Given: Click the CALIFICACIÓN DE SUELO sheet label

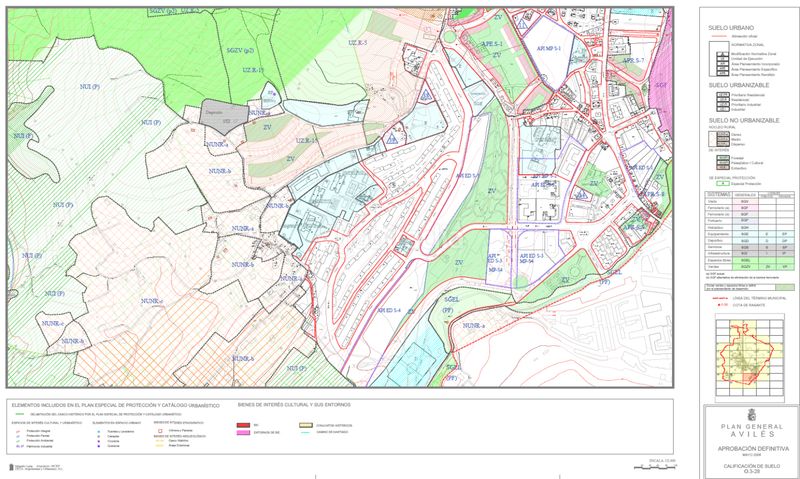Looking at the screenshot, I should click(752, 468).
